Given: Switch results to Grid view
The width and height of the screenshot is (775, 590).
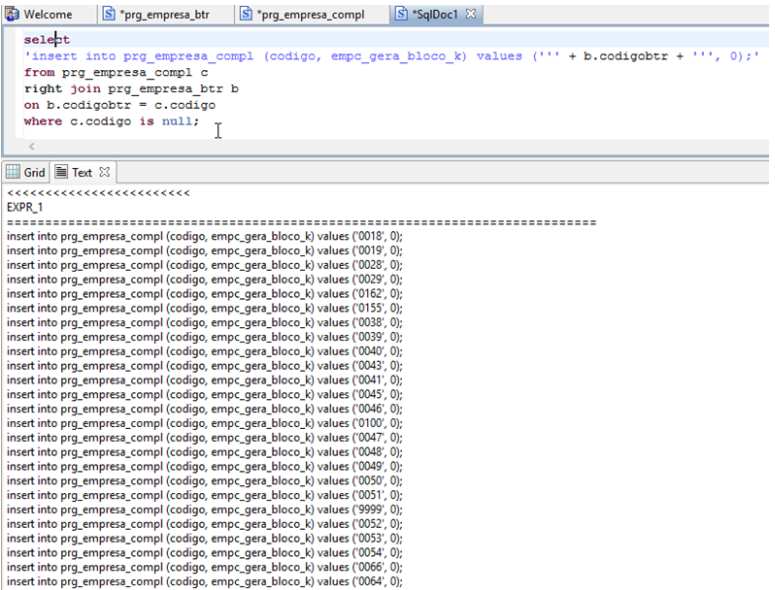Looking at the screenshot, I should click(x=26, y=172).
